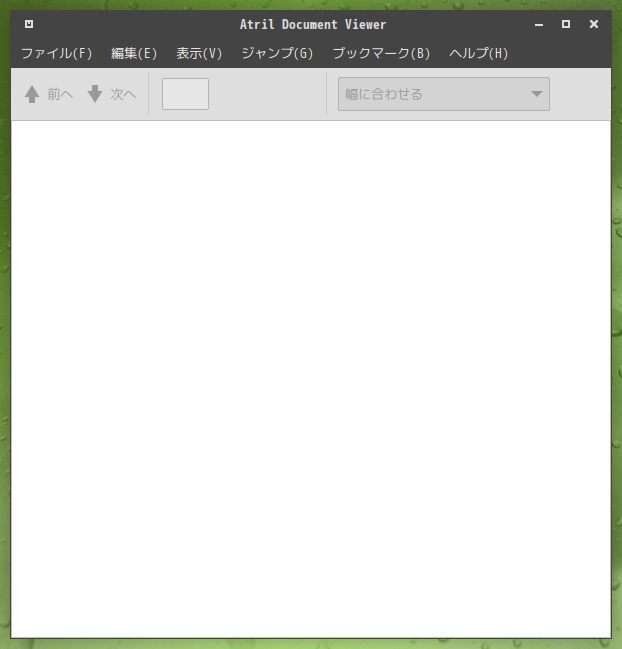Open the ジャンプ(G) menu
The image size is (622, 649).
[x=277, y=53]
